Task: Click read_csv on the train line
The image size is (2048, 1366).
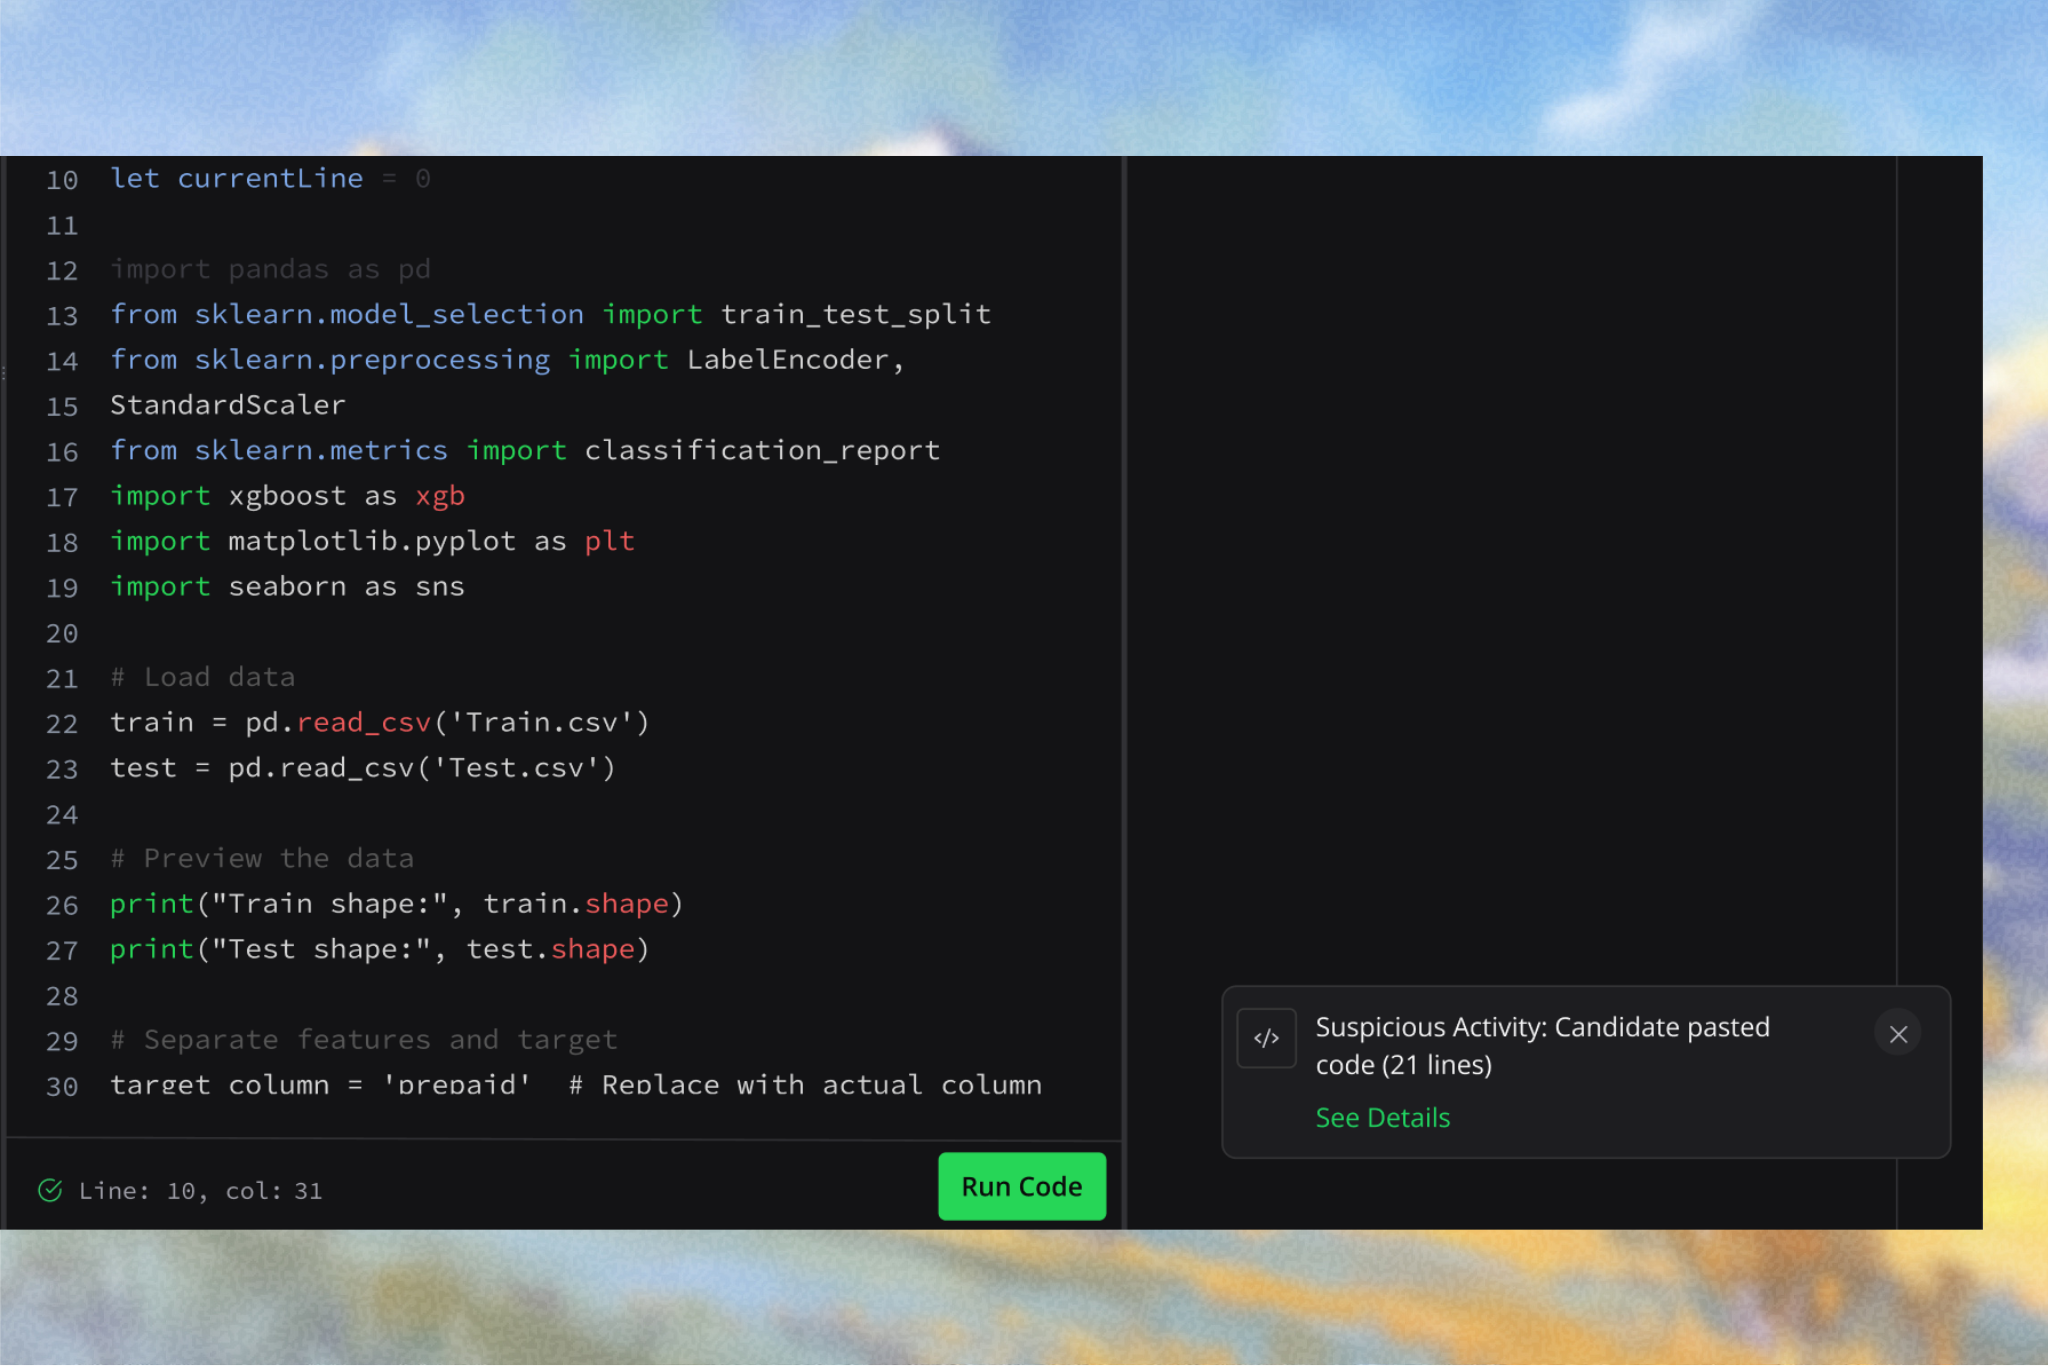Action: tap(363, 723)
